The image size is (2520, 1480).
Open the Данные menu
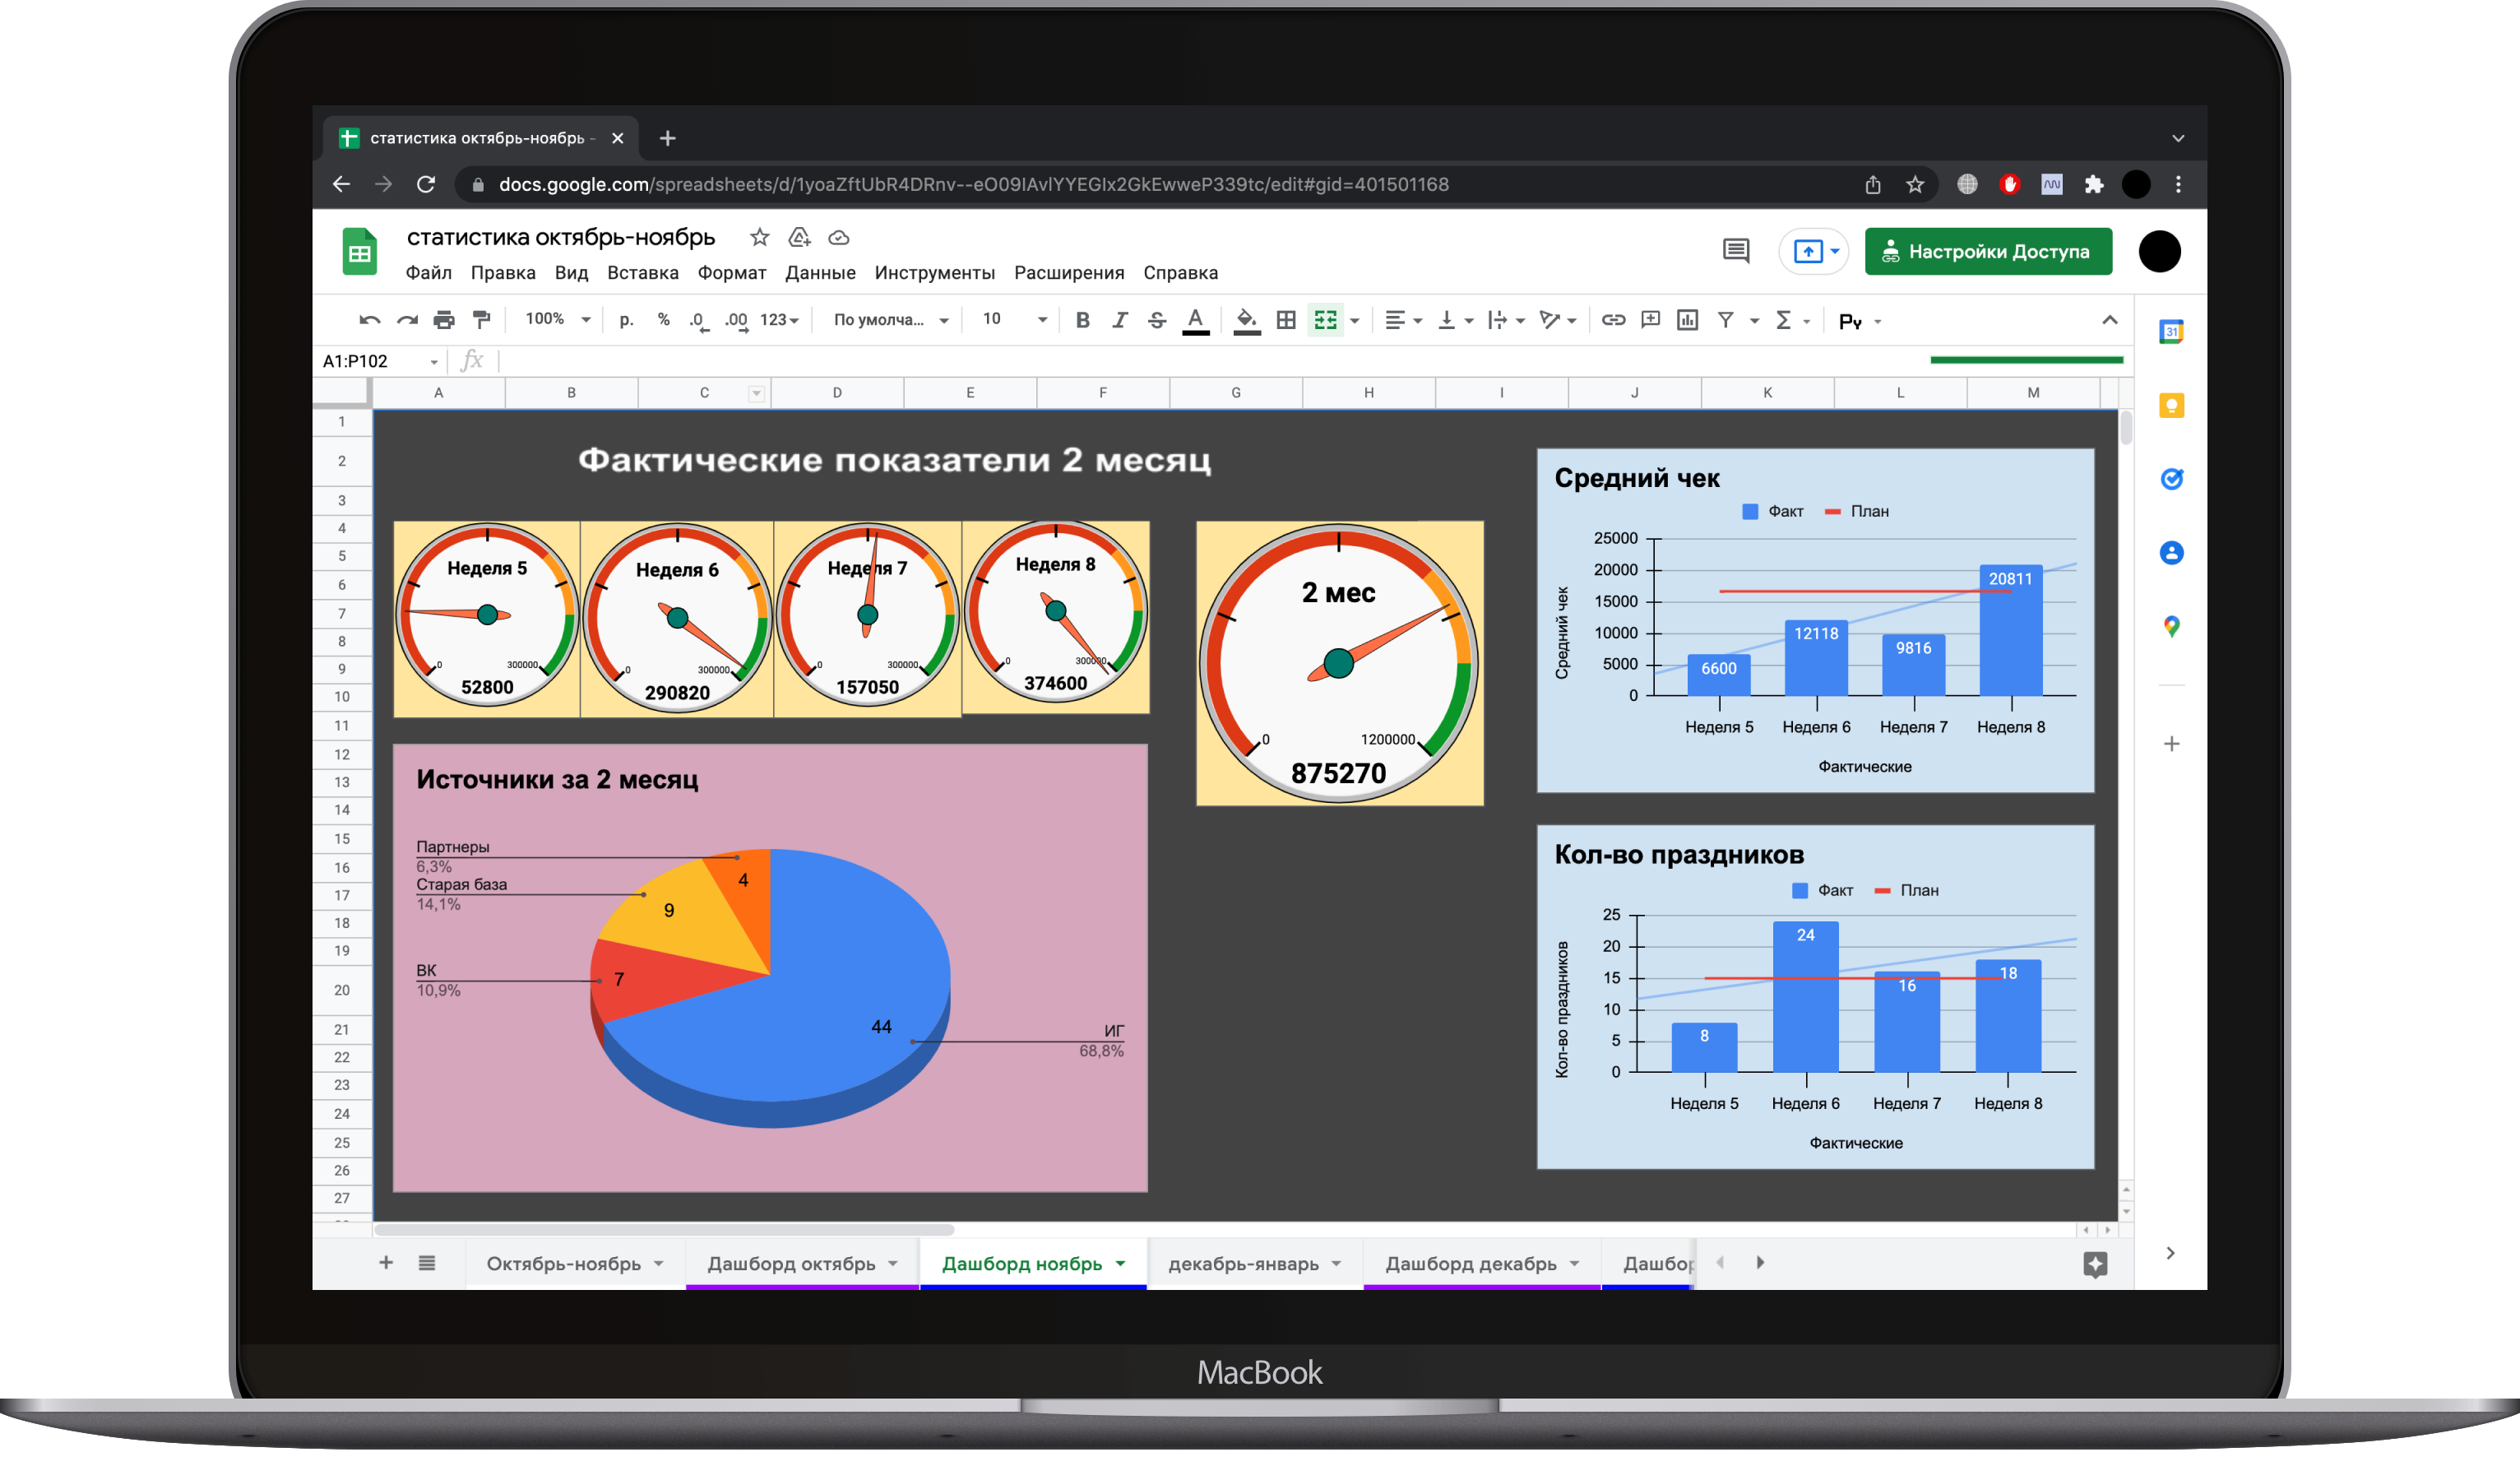[819, 273]
